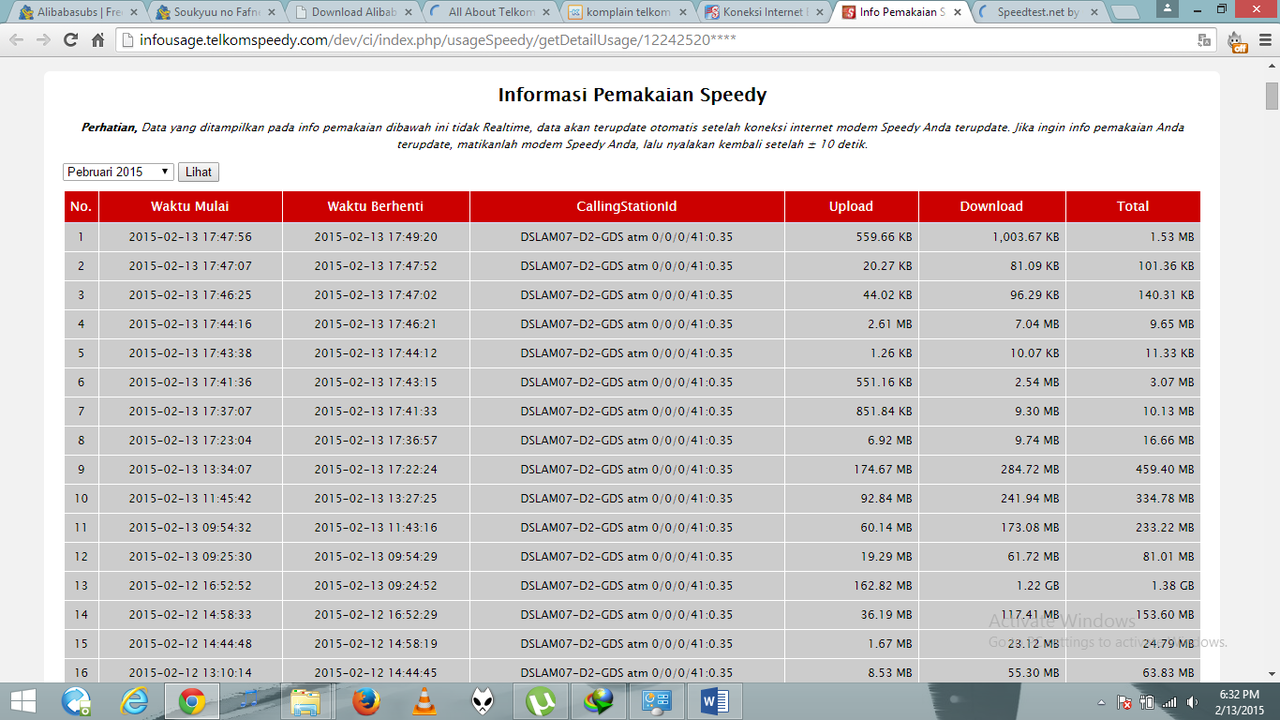
Task: Click the page scrollbar thumb
Action: click(x=1271, y=96)
